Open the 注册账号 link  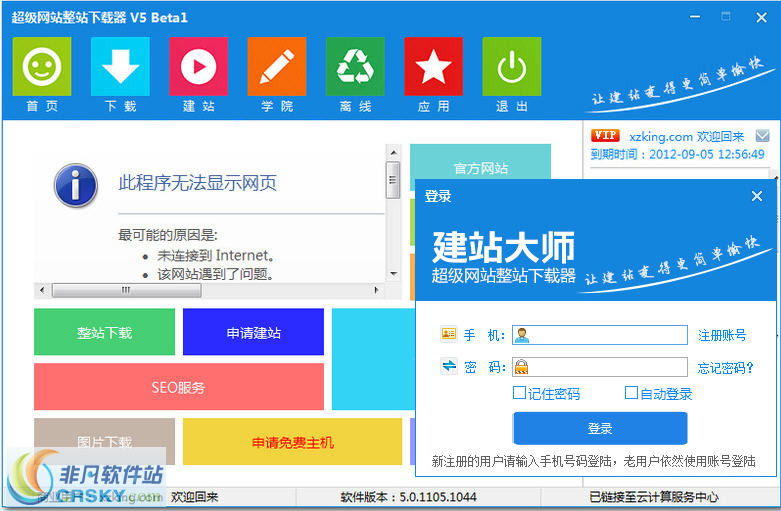click(722, 335)
